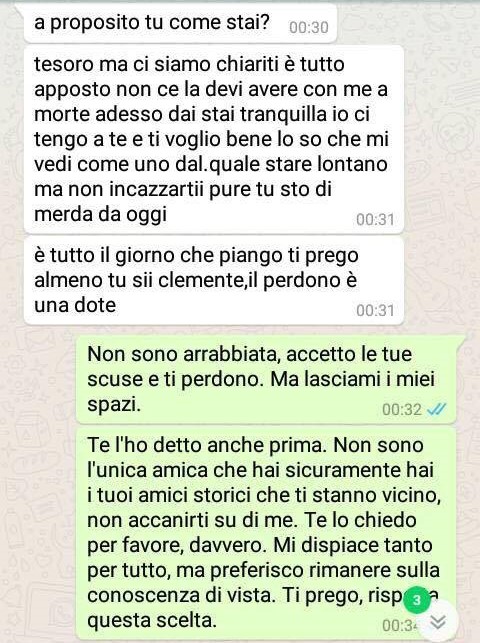Tap the 00:31 timestamp under 'merda da oggi'
The height and width of the screenshot is (643, 480).
(x=375, y=219)
